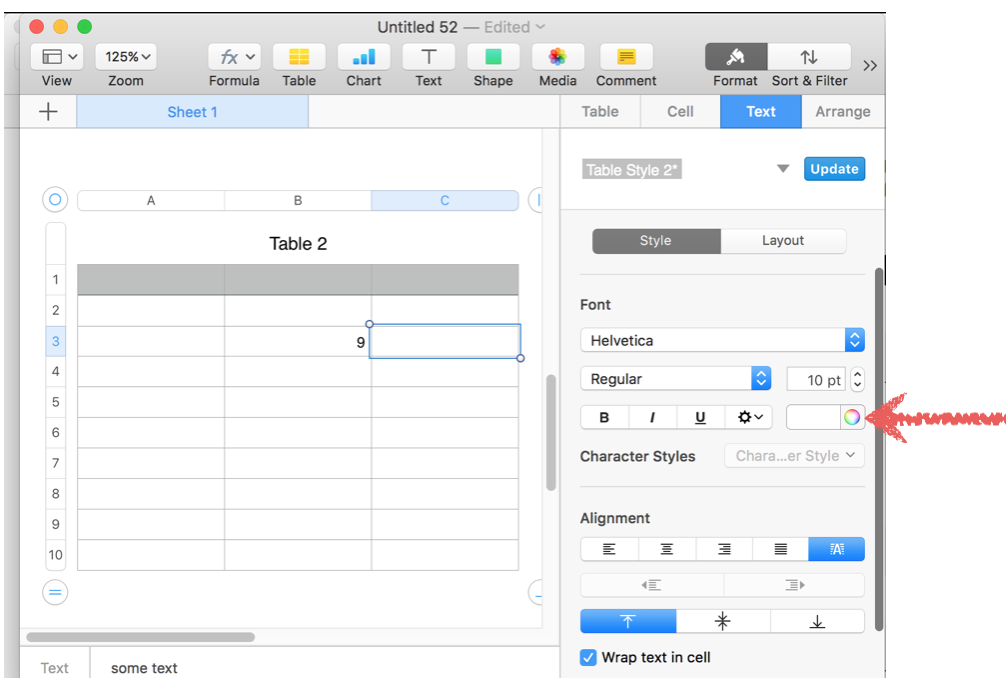
Task: Align text to top of cell
Action: tap(628, 621)
